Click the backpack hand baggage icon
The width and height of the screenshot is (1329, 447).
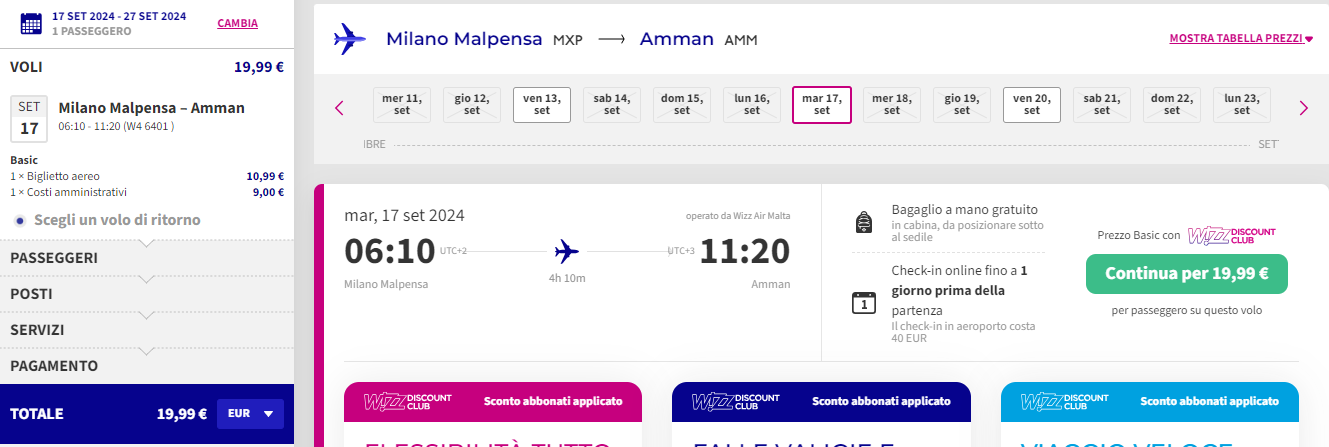click(864, 222)
